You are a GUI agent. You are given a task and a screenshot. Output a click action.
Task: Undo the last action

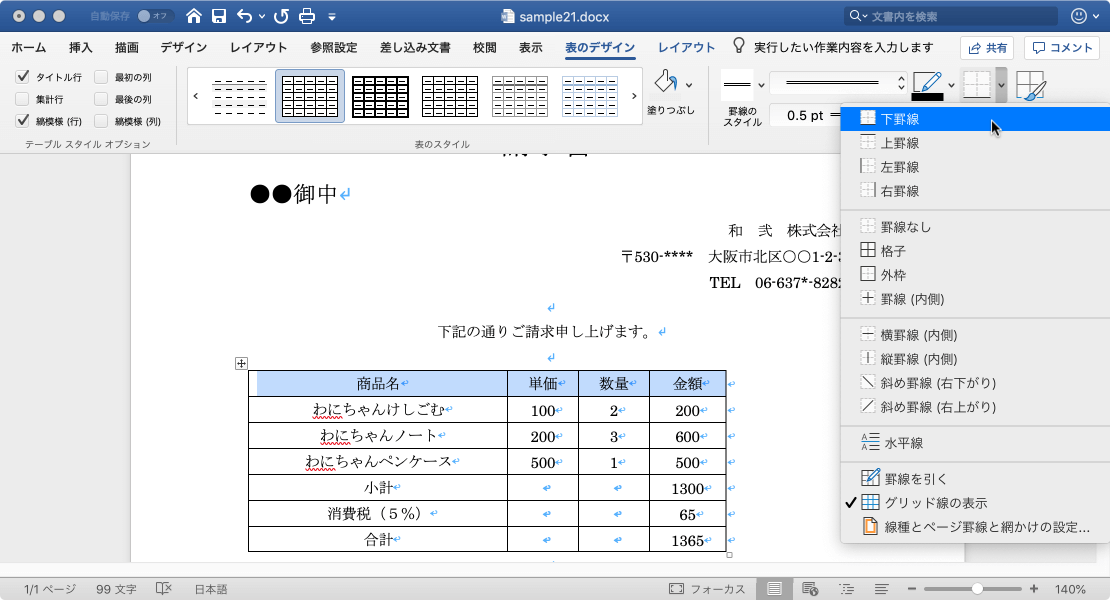pos(245,16)
